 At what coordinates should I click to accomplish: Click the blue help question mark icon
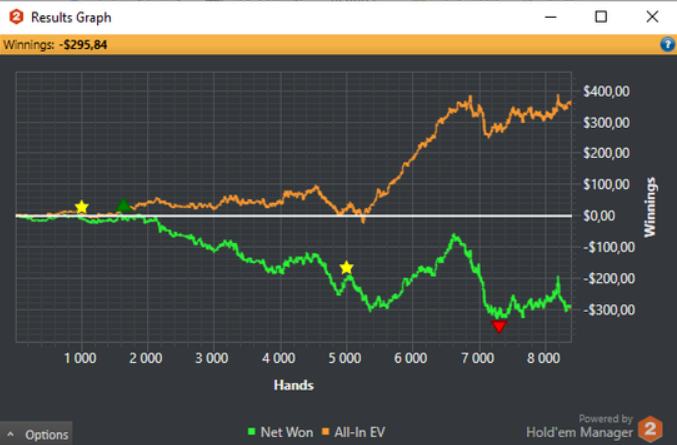click(668, 44)
